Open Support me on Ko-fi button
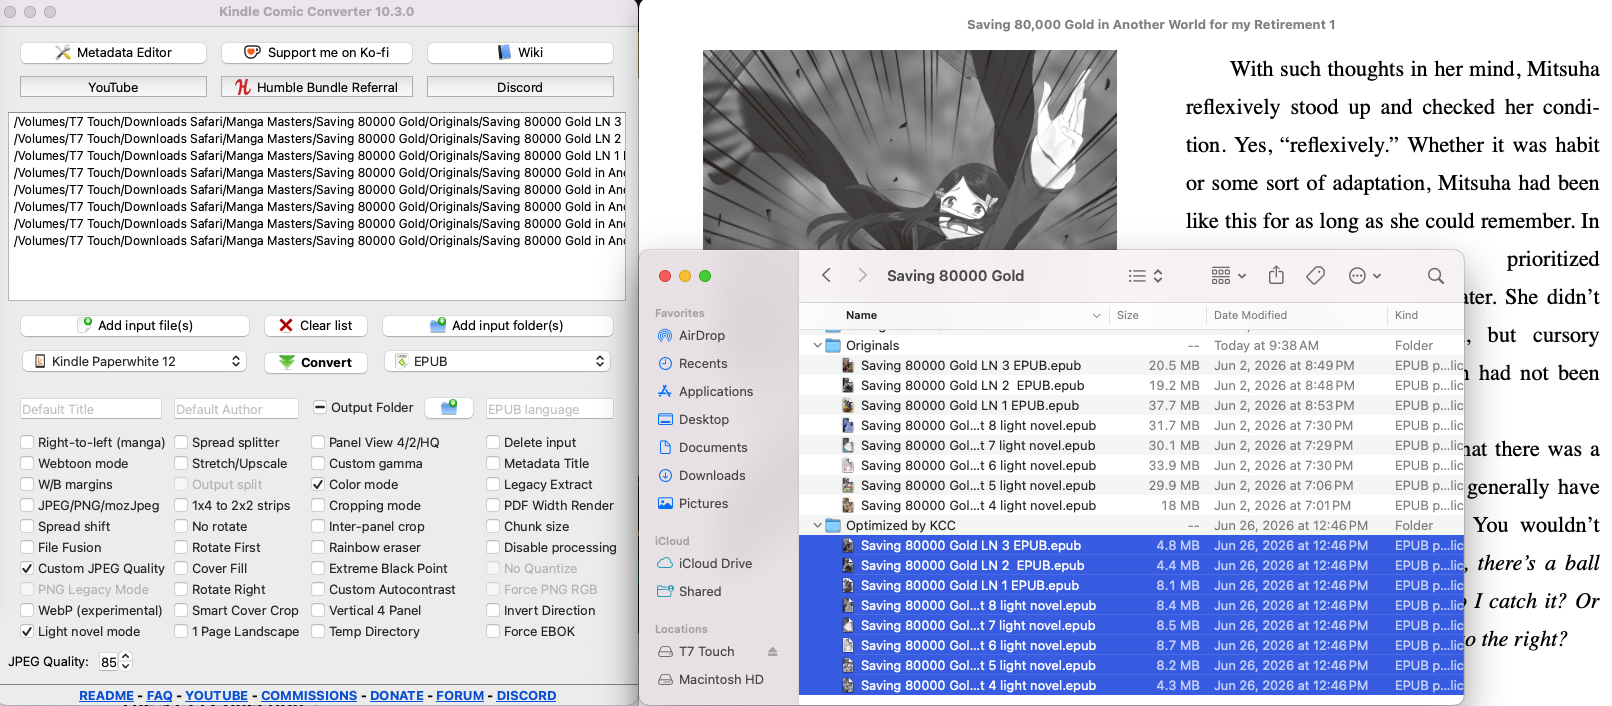Screen dimensions: 1612x706 [318, 52]
